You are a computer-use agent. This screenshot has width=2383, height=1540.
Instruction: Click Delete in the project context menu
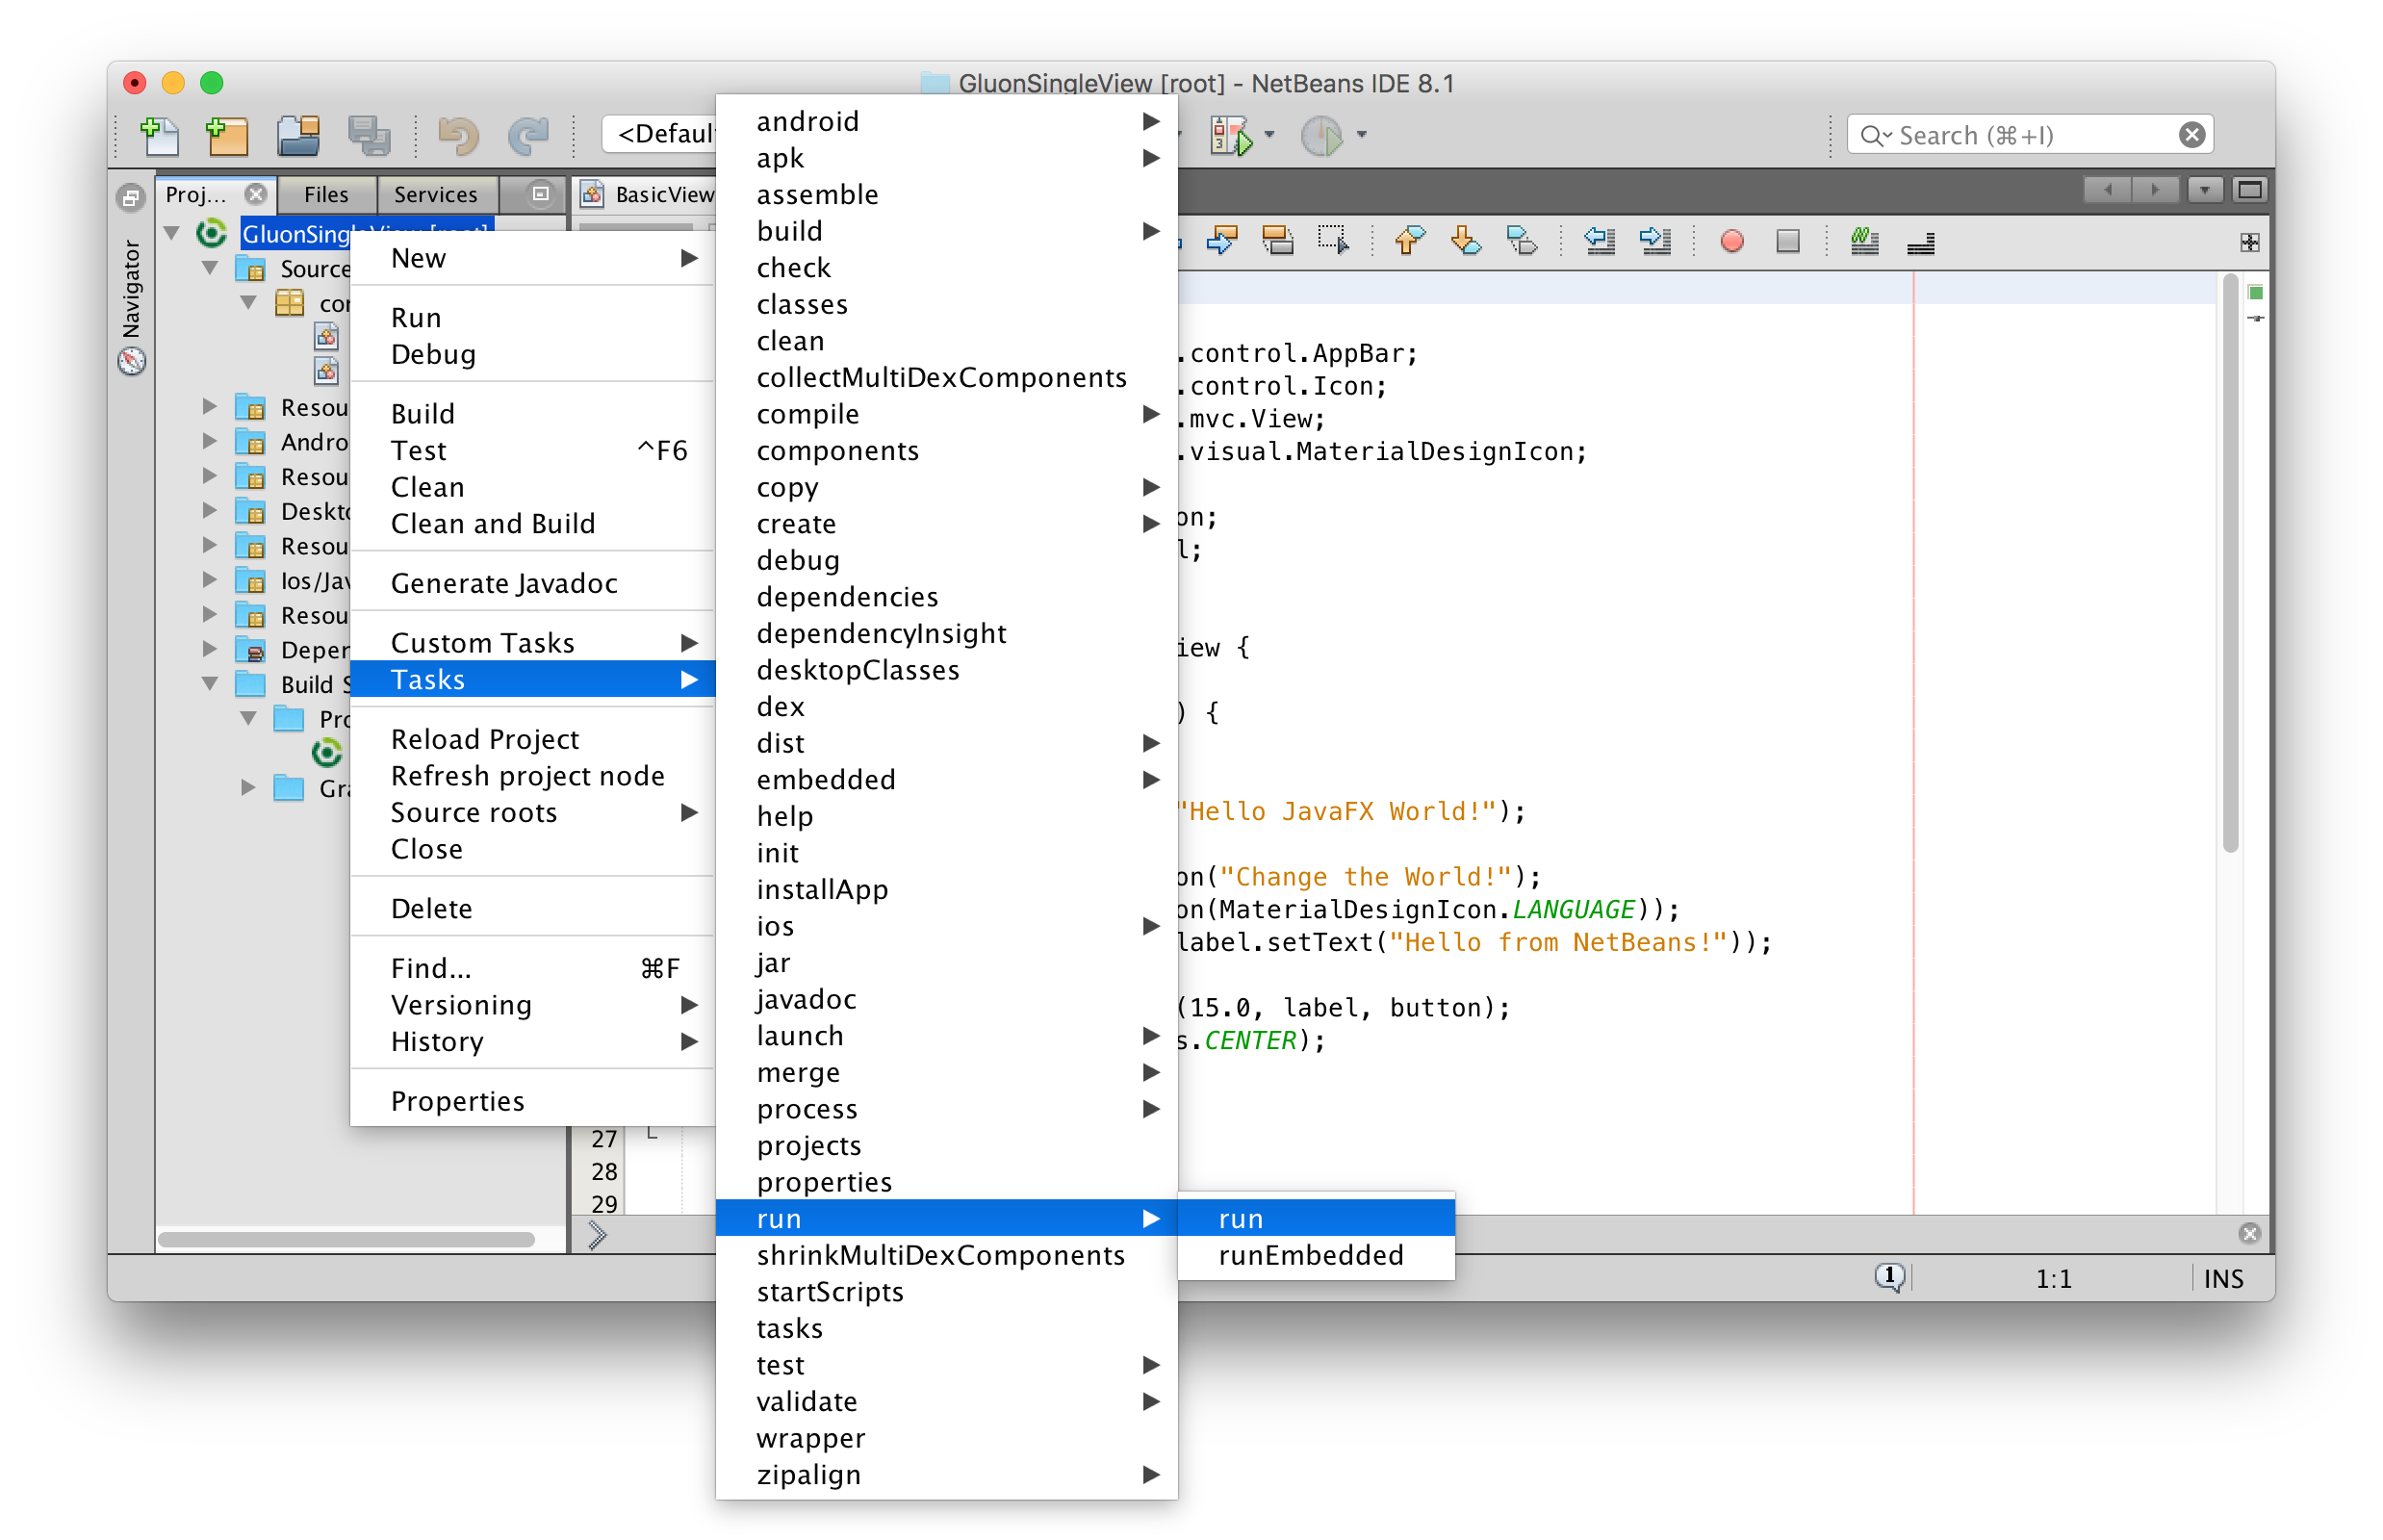533,908
